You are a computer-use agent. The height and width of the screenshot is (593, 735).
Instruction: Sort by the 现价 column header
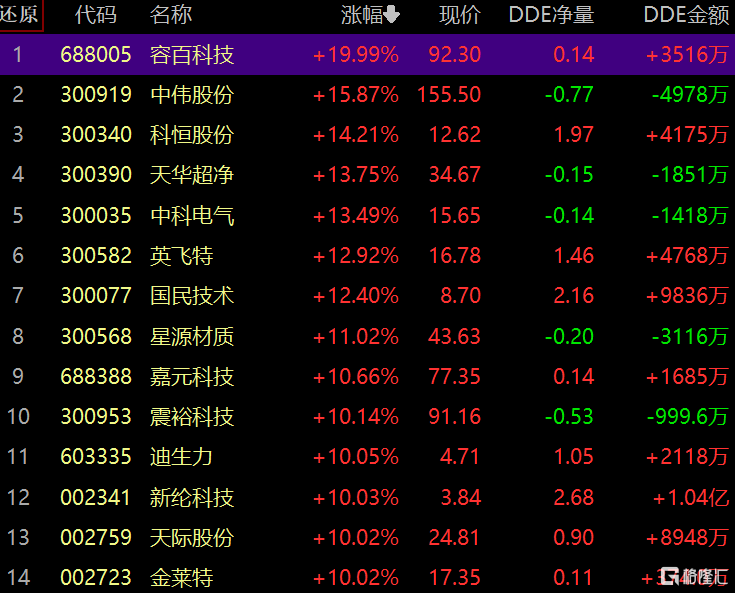pyautogui.click(x=460, y=15)
